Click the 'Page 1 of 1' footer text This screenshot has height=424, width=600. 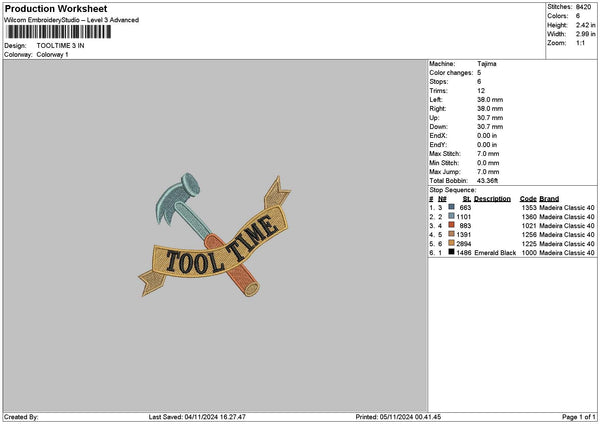pos(579,417)
